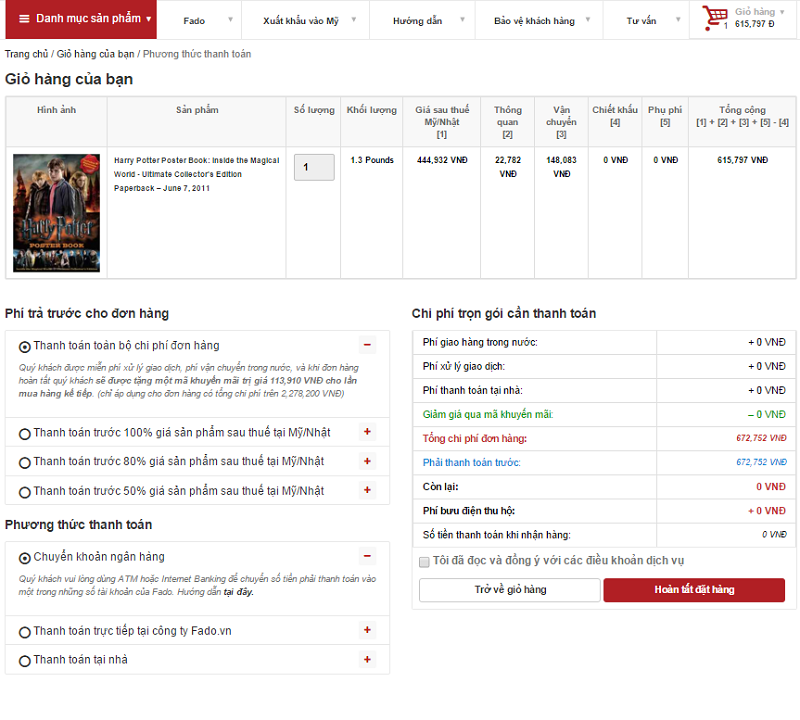Click 'Số tiền thanh toán khi nhận hàng:' label
This screenshot has width=800, height=720.
(x=496, y=535)
